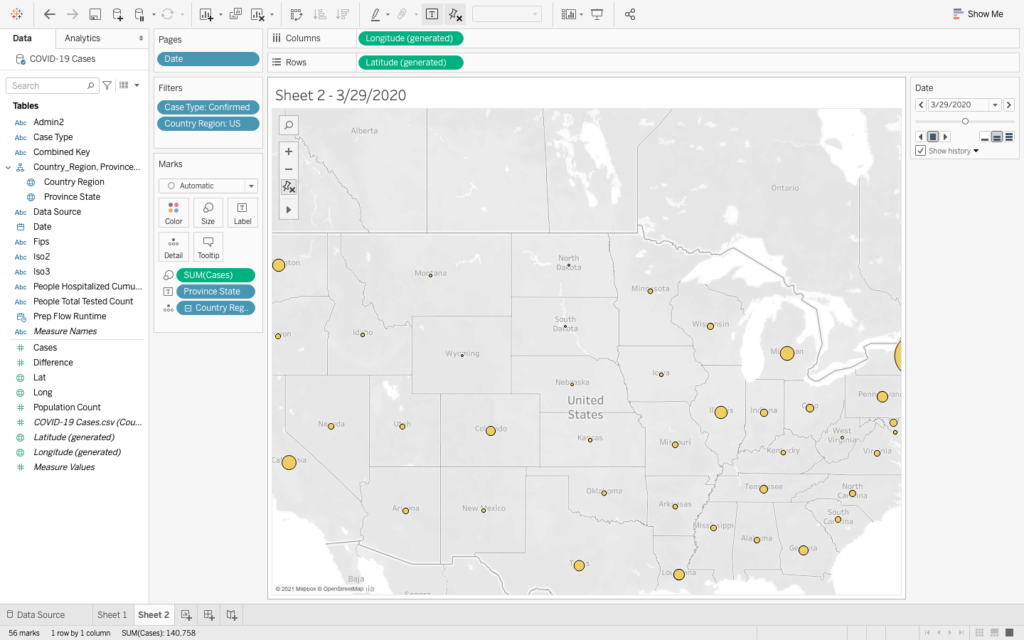Toggle the Show Mark Labels toolbar button
The image size is (1024, 640).
431,14
